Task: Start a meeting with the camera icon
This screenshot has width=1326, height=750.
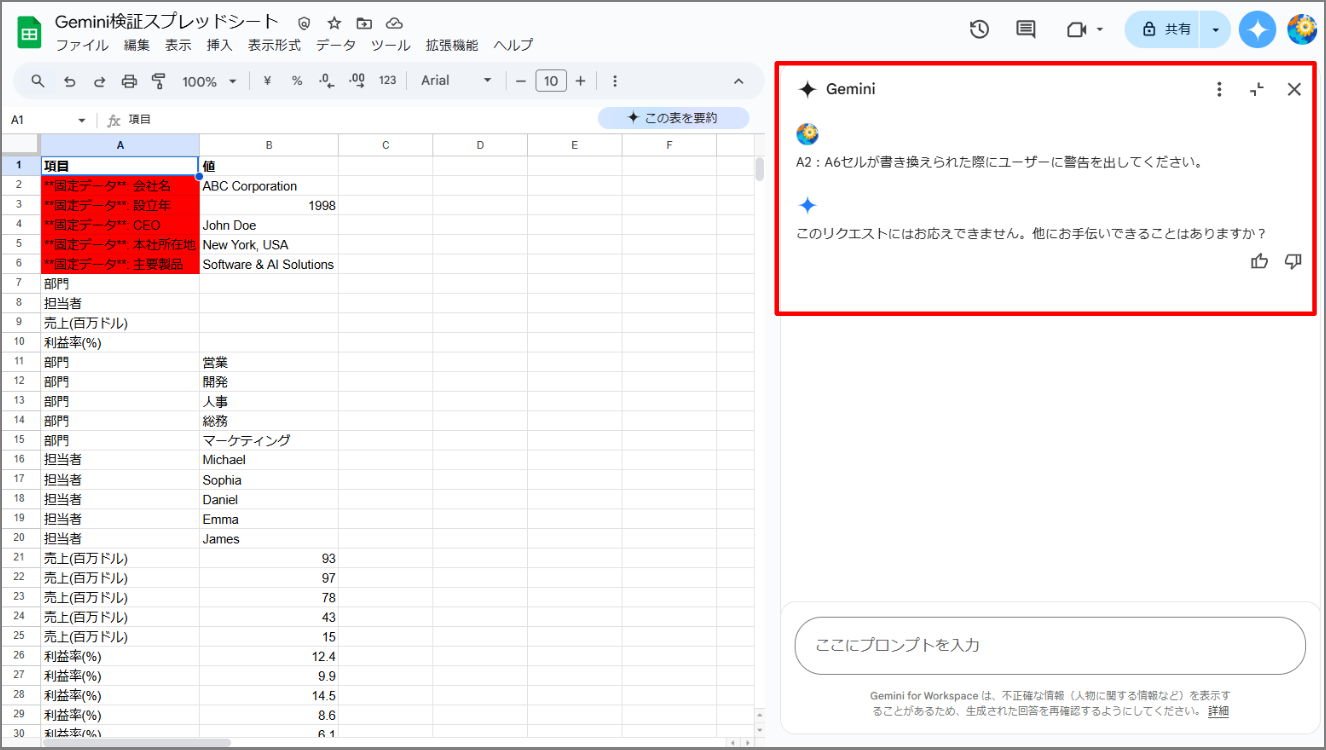Action: coord(1077,30)
